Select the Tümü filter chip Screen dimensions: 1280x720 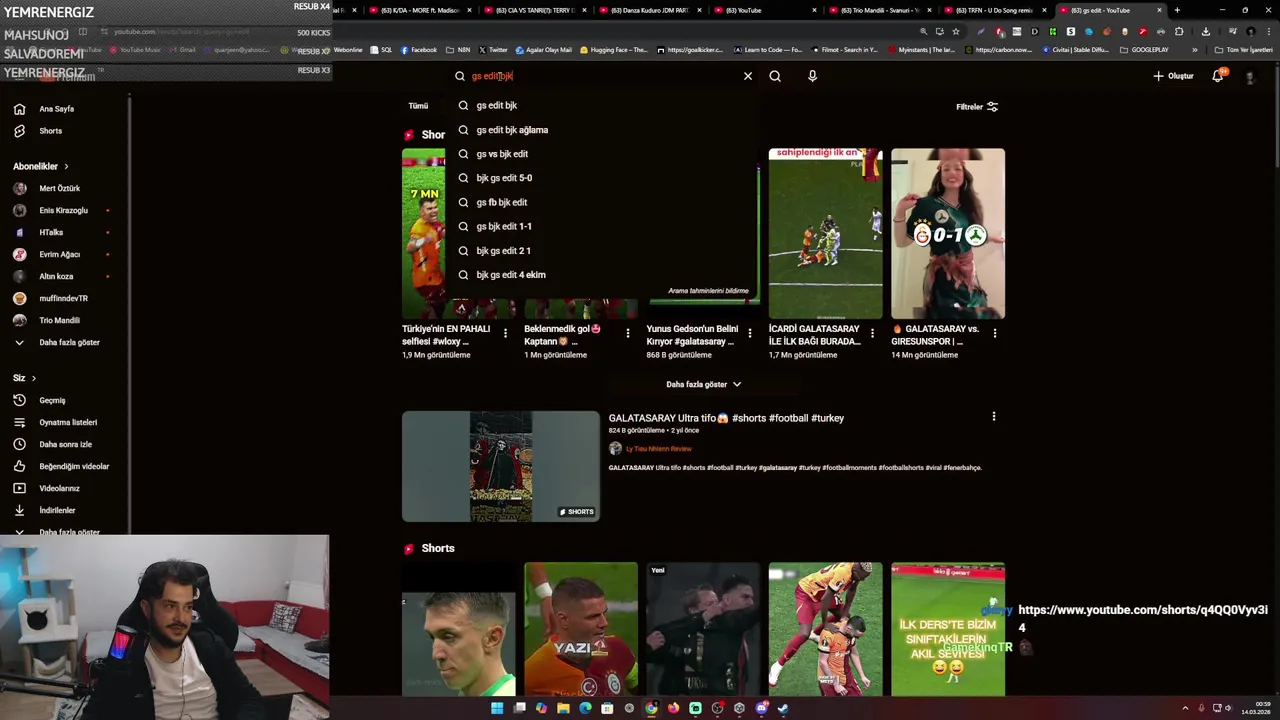click(418, 106)
